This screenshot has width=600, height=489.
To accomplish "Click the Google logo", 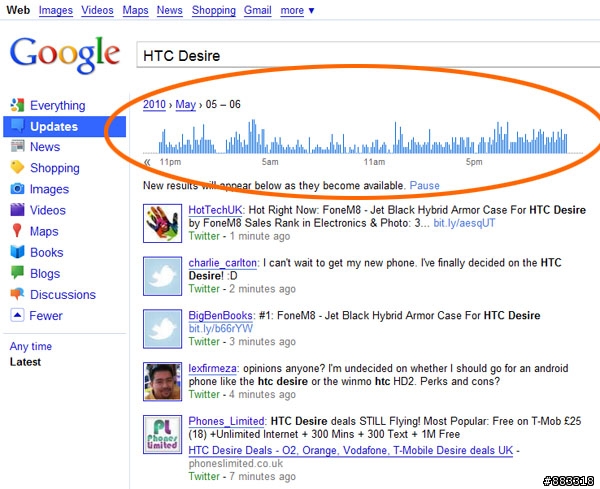I will 65,55.
